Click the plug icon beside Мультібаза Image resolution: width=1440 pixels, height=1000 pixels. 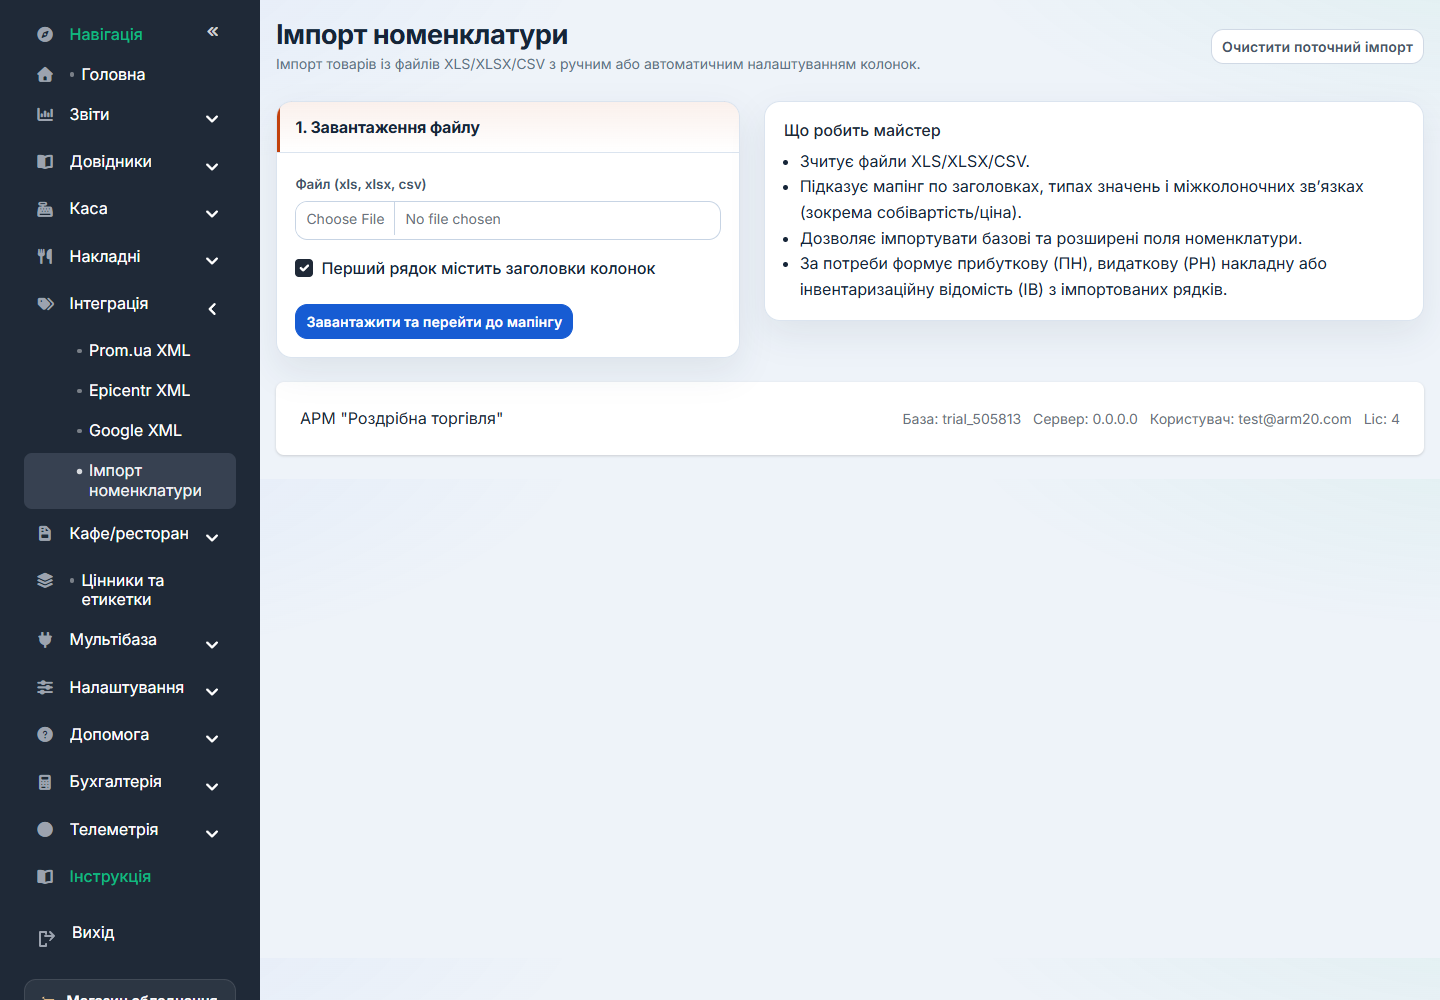[x=45, y=639]
